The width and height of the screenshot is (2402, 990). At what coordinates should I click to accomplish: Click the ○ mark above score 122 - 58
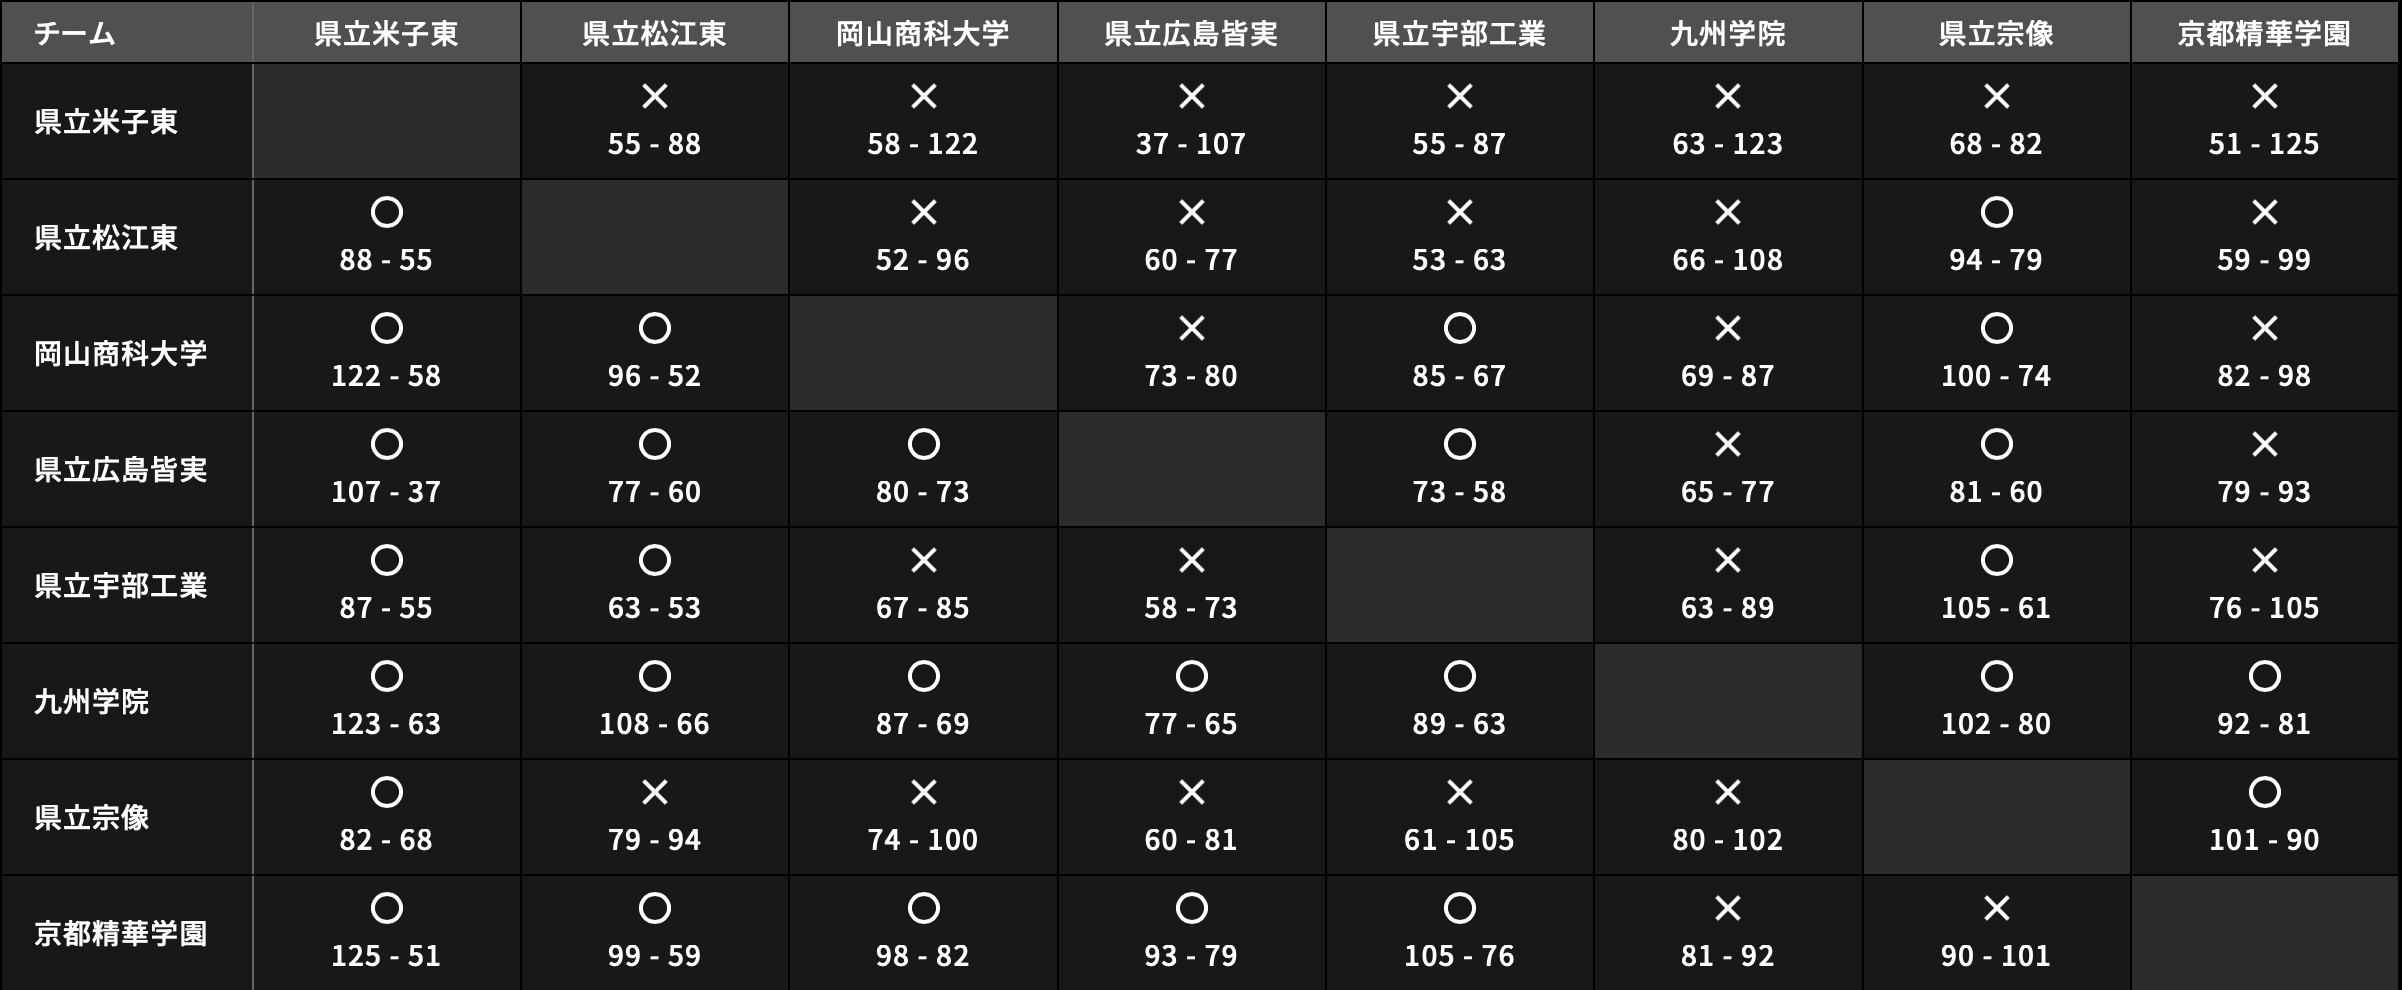387,329
